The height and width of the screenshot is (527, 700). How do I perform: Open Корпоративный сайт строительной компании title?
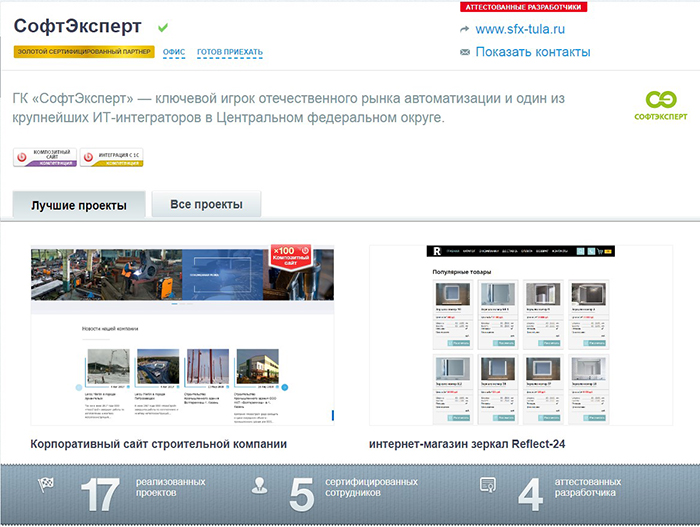pyautogui.click(x=158, y=444)
